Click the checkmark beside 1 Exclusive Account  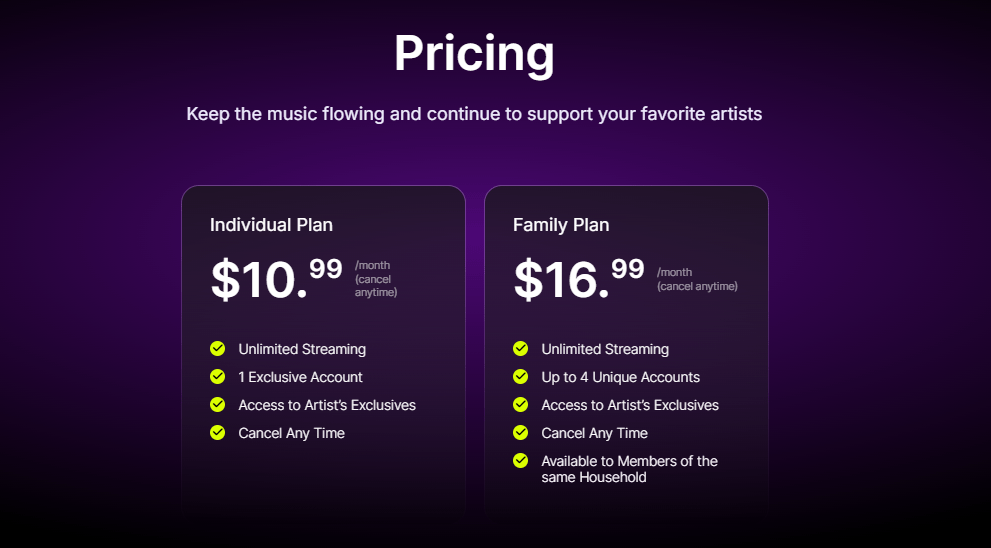pos(217,377)
